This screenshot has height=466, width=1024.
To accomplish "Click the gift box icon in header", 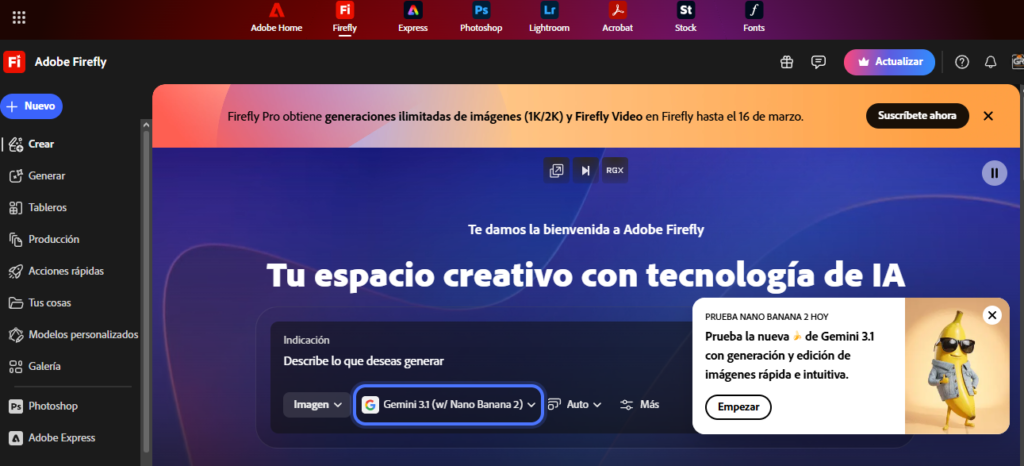I will pyautogui.click(x=787, y=62).
